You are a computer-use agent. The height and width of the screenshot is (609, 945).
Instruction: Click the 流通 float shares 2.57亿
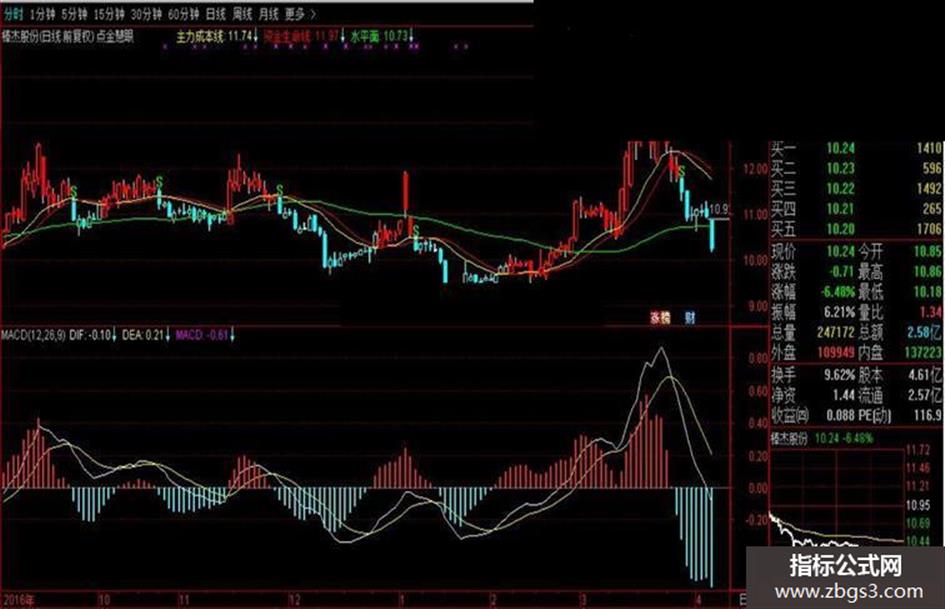point(924,395)
